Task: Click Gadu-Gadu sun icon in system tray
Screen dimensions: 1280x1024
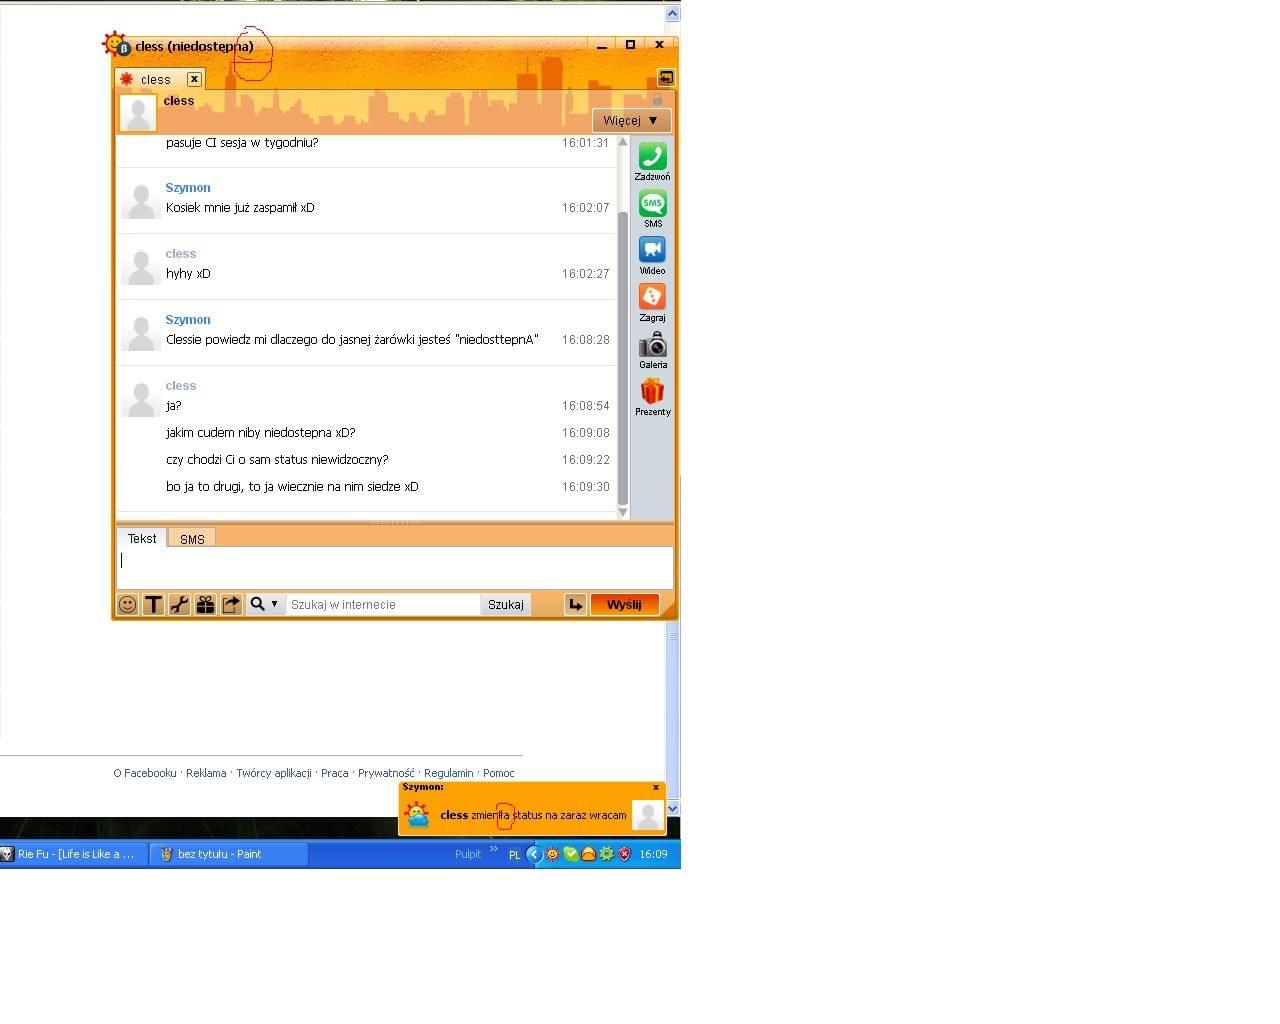Action: click(552, 854)
